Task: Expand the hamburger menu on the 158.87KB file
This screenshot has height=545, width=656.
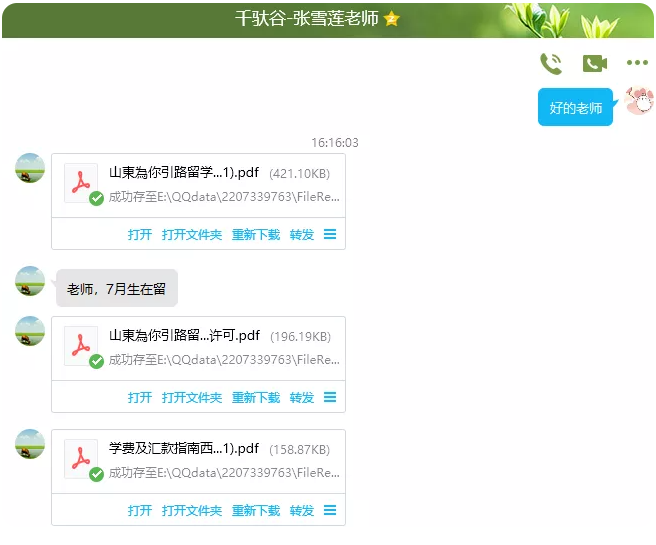Action: tap(330, 510)
